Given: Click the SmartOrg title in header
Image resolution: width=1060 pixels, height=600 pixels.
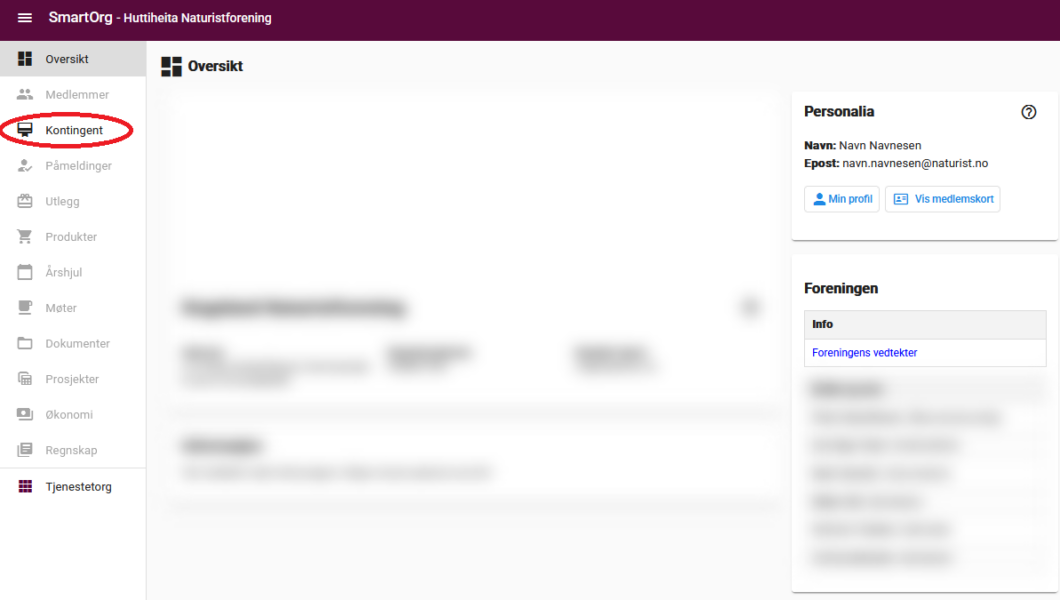Looking at the screenshot, I should (80, 18).
